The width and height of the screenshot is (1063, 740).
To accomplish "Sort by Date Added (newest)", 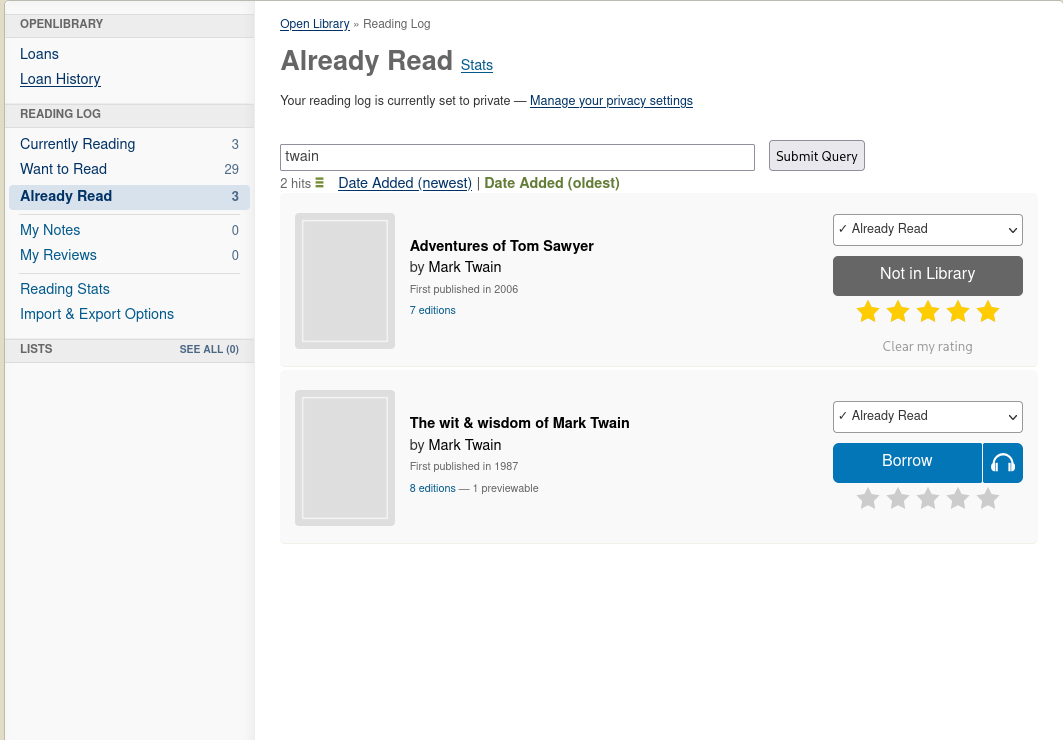I will coord(405,184).
